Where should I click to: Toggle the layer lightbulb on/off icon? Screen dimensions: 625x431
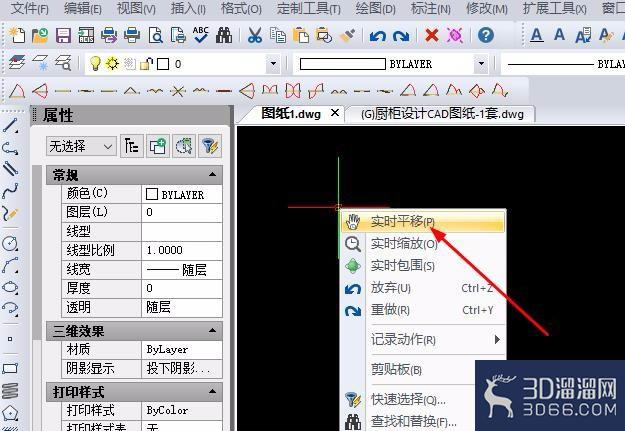tap(95, 63)
